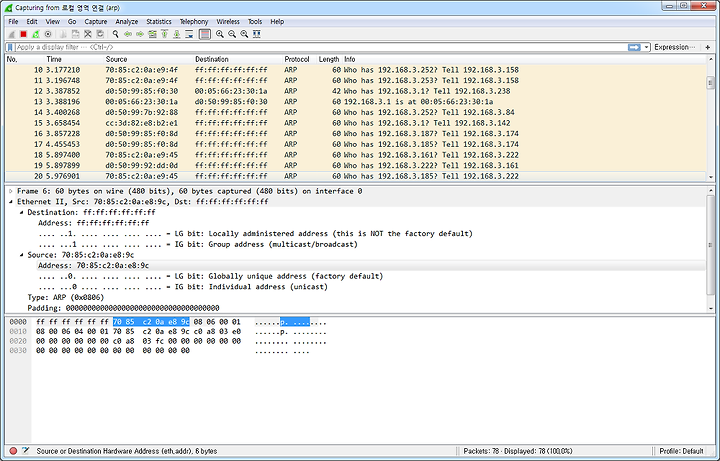The image size is (720, 461).
Task: Sort by the Length column header
Action: pyautogui.click(x=329, y=59)
